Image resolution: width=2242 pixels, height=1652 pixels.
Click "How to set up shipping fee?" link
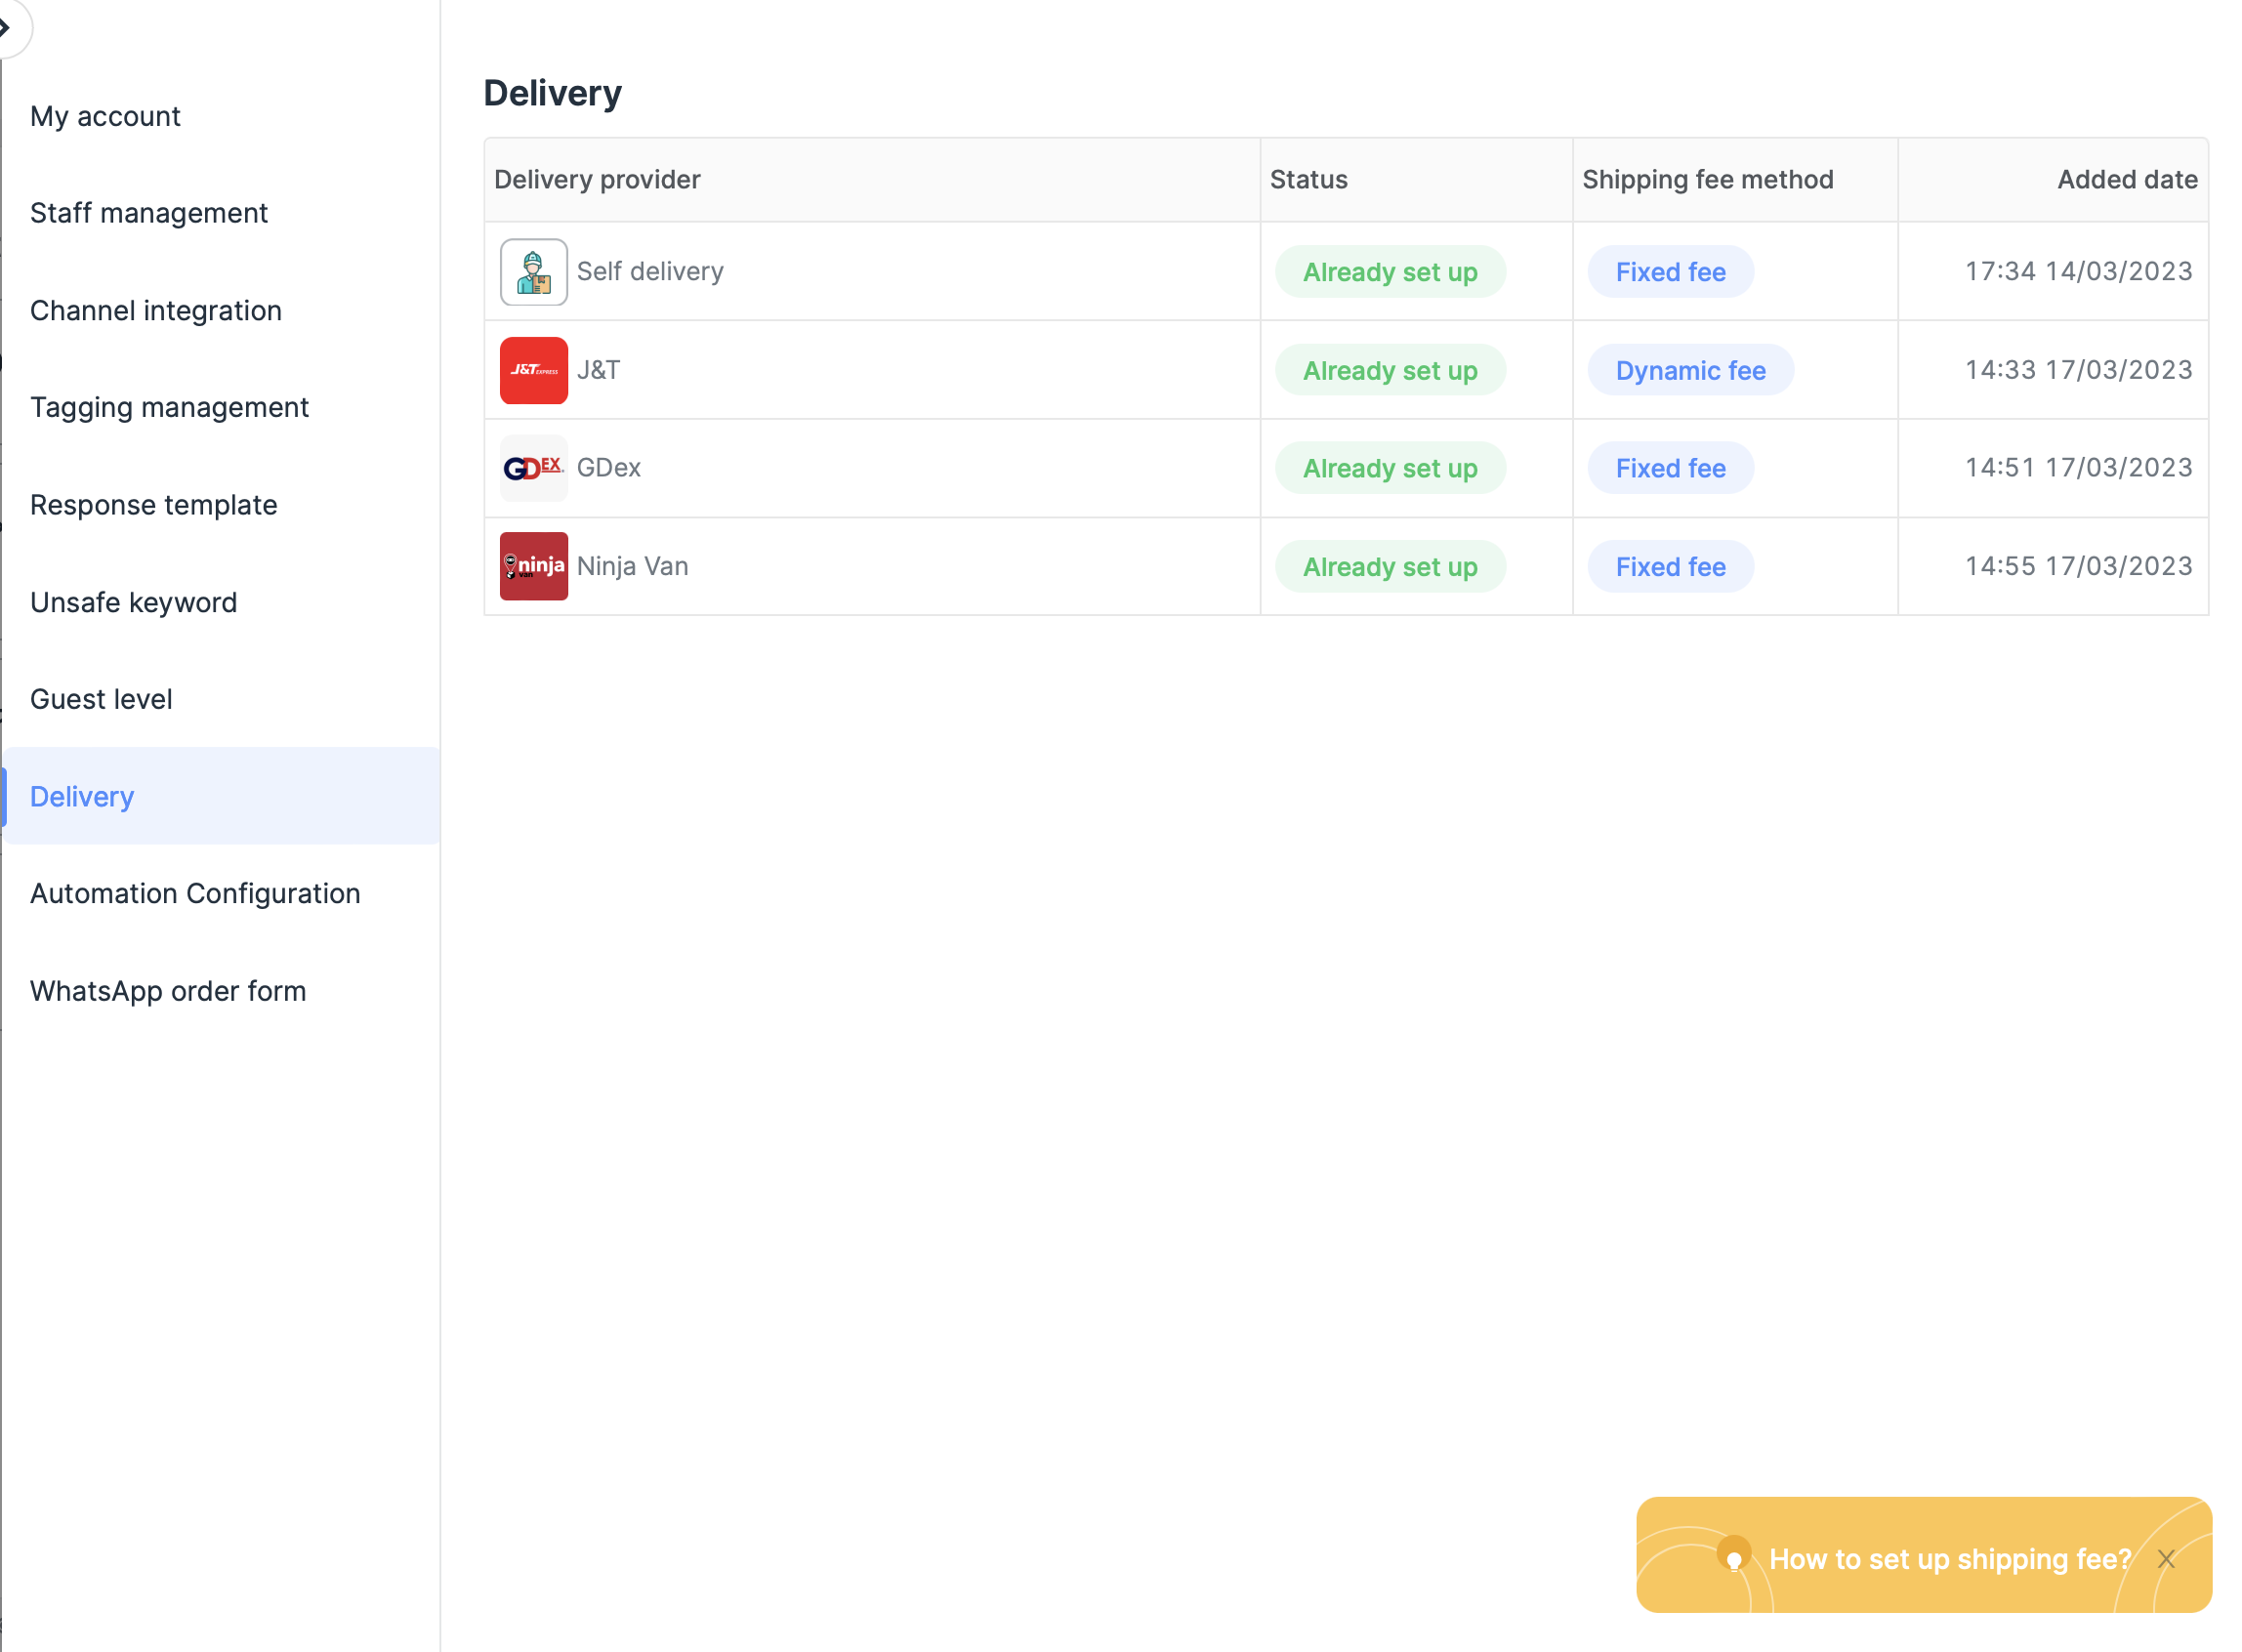(1949, 1559)
